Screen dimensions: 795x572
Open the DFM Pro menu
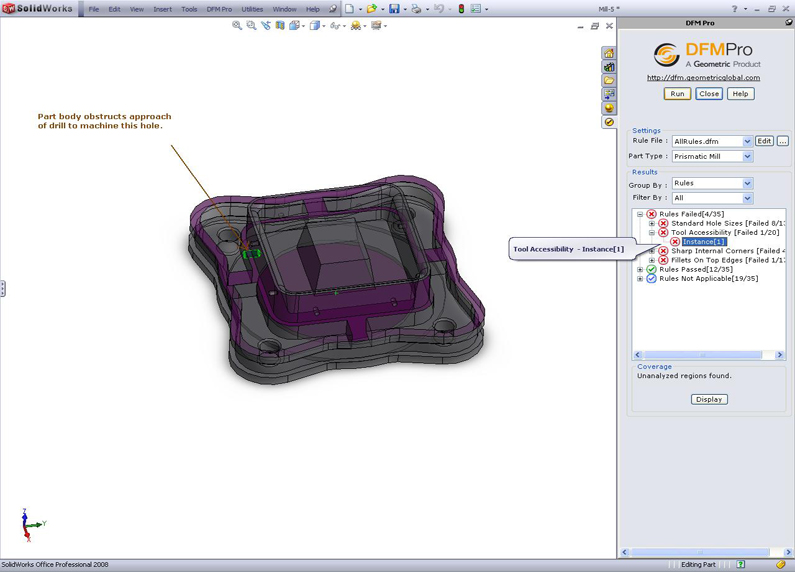coord(219,9)
